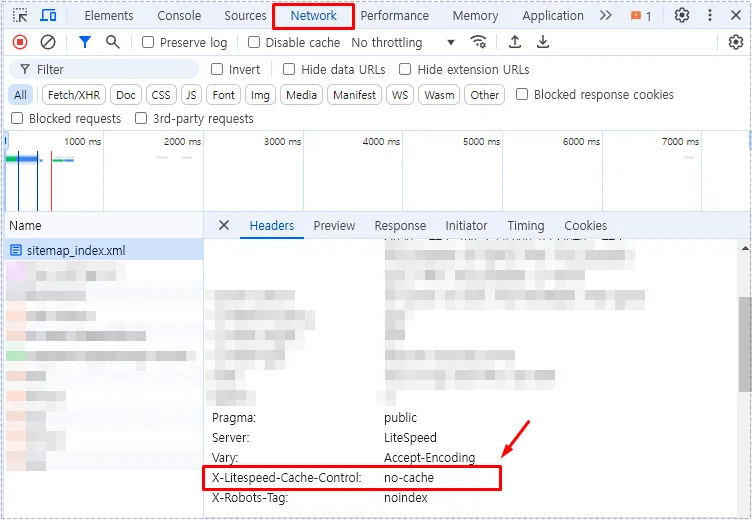
Task: Filter requests by JS
Action: pos(191,95)
